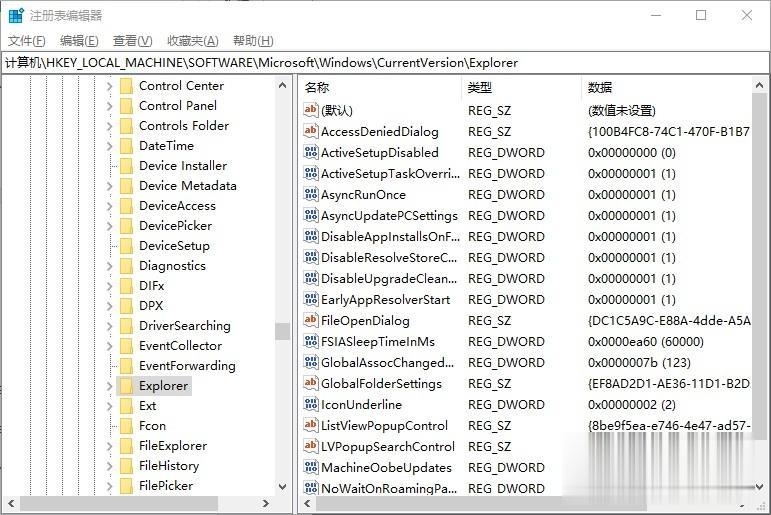Expand the DeviceAccess key
Image resolution: width=771 pixels, height=515 pixels.
tap(109, 206)
